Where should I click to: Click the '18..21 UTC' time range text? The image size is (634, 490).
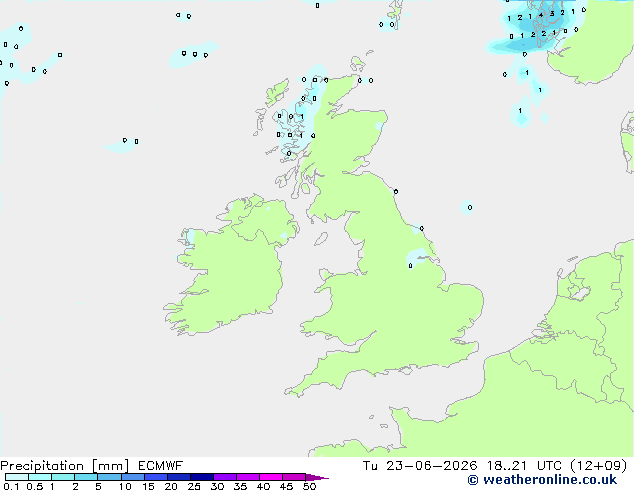(524, 466)
